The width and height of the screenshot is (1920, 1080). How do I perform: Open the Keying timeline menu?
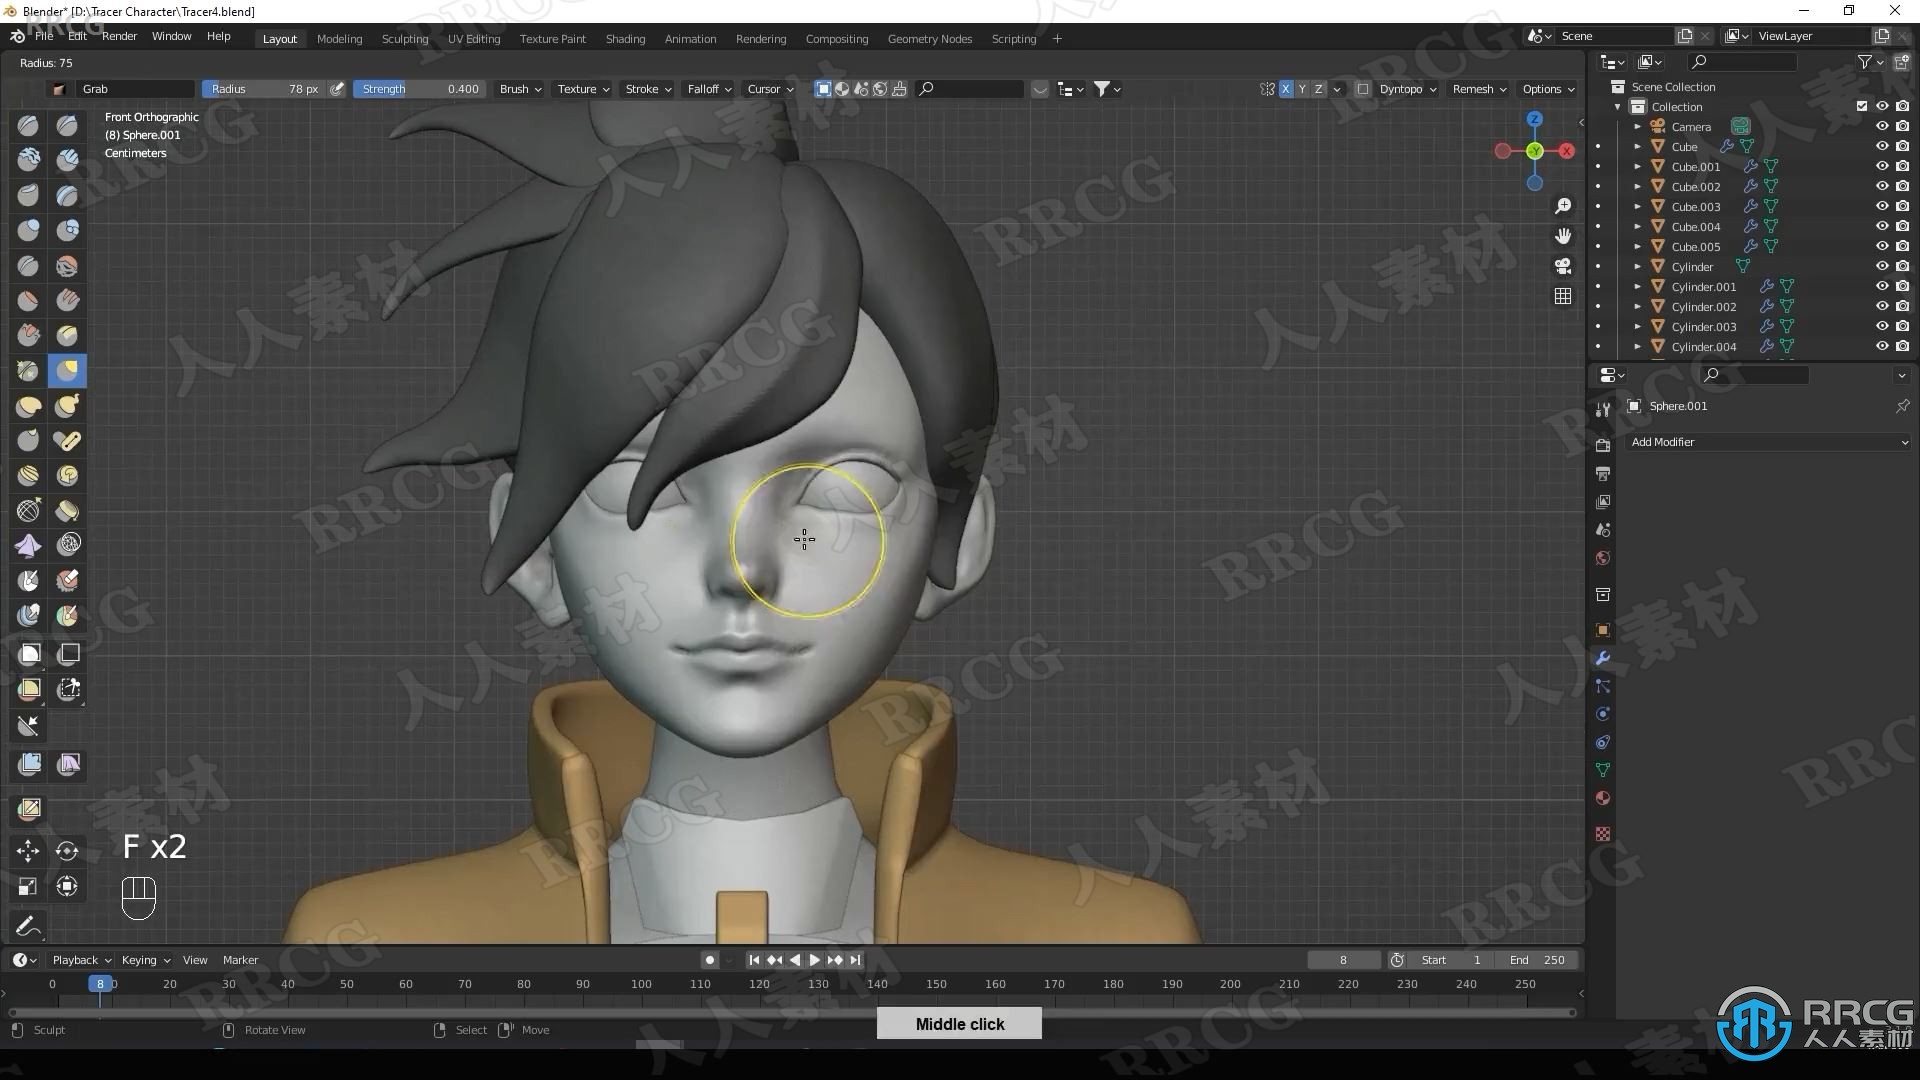[145, 960]
